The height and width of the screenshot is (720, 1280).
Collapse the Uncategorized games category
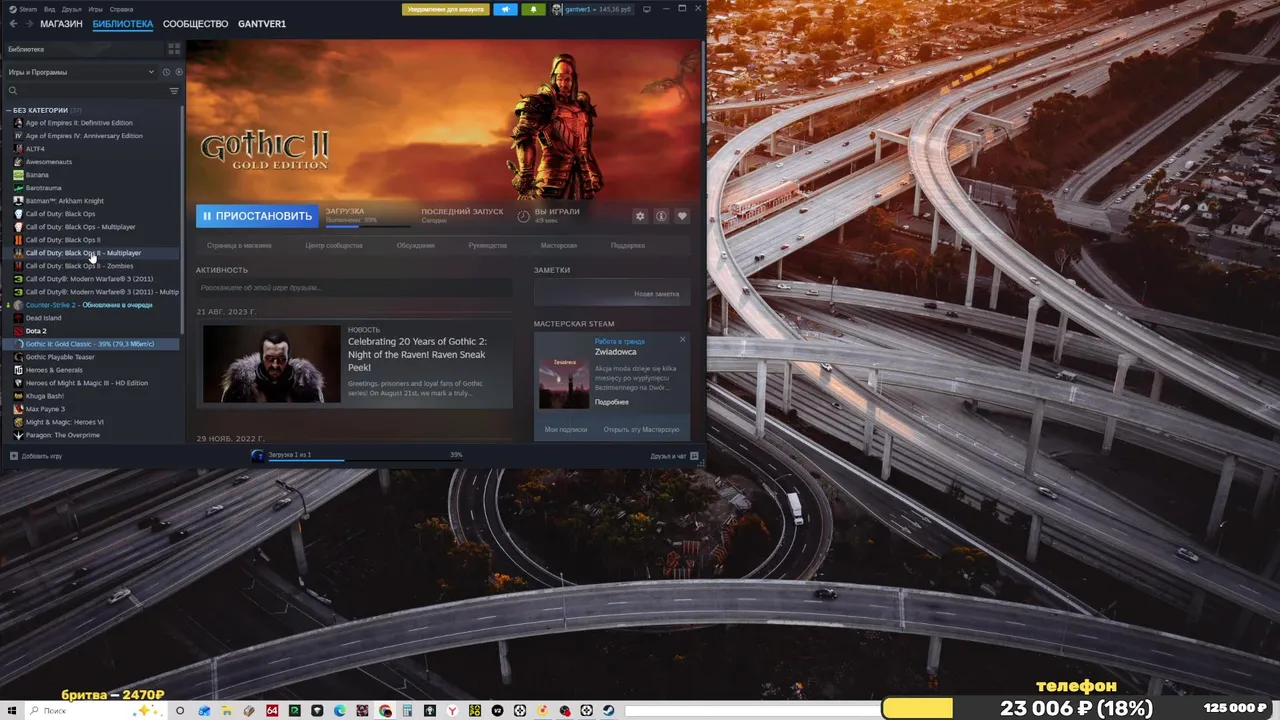pyautogui.click(x=9, y=110)
